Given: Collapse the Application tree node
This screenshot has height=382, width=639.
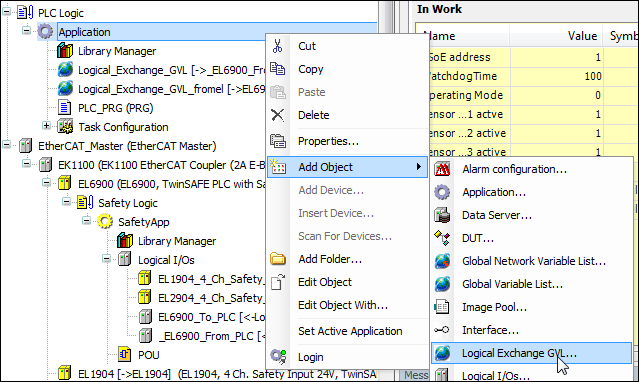Looking at the screenshot, I should [26, 31].
